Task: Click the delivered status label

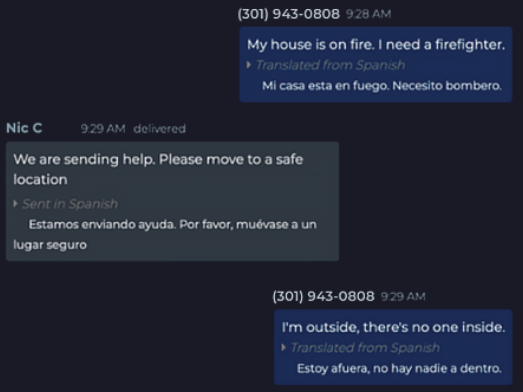Action: coord(159,129)
